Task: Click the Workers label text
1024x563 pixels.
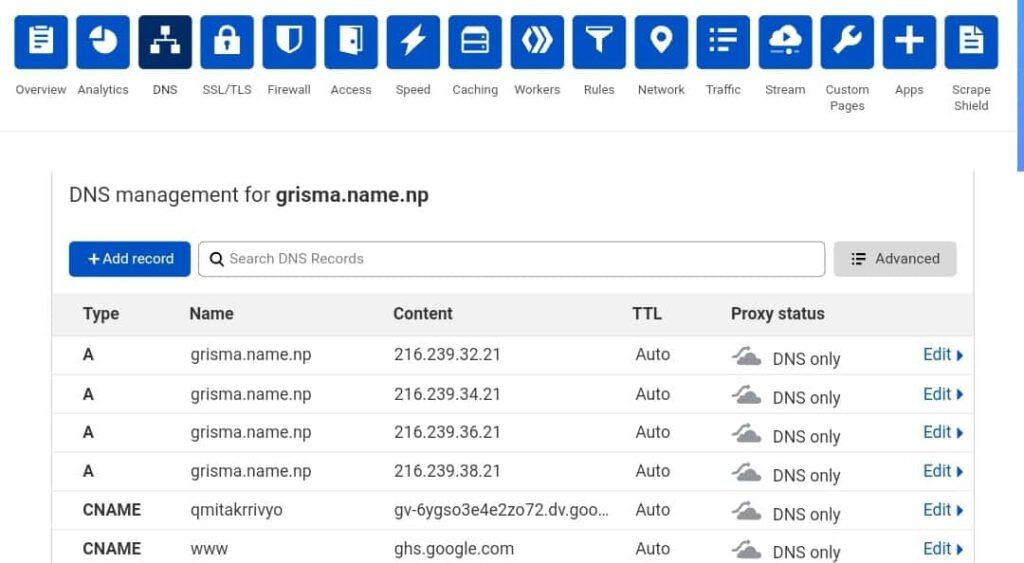Action: pyautogui.click(x=537, y=90)
